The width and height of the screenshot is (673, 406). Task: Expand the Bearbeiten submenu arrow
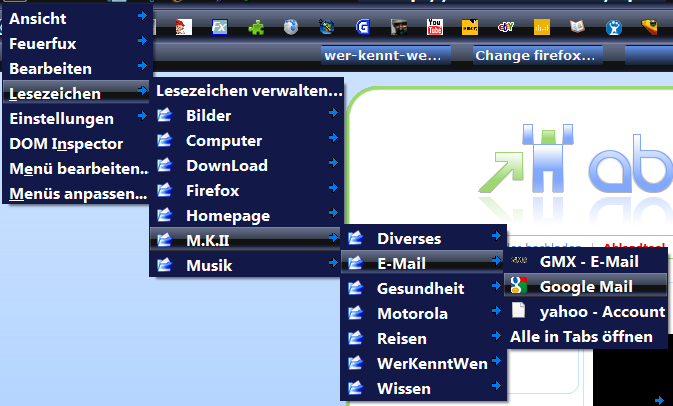click(x=142, y=66)
